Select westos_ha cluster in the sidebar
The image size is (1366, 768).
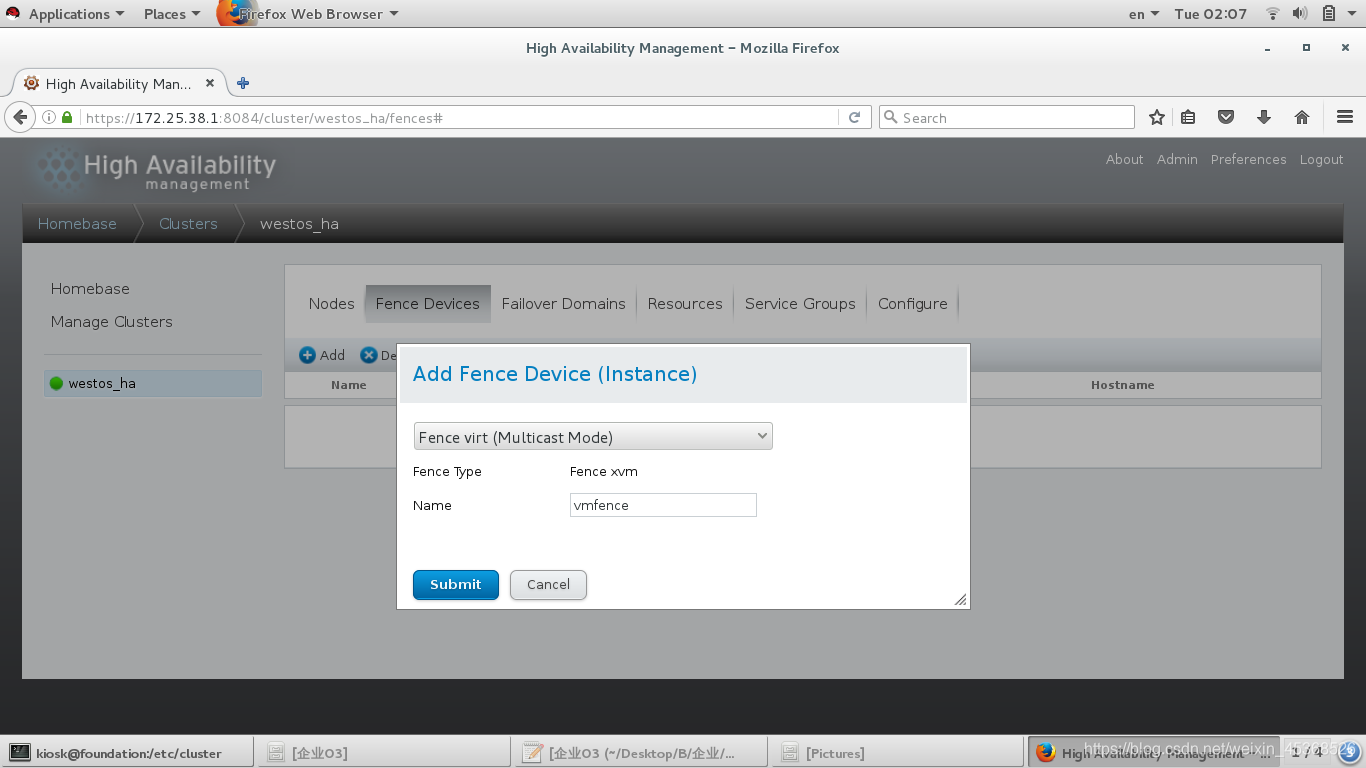(x=153, y=383)
